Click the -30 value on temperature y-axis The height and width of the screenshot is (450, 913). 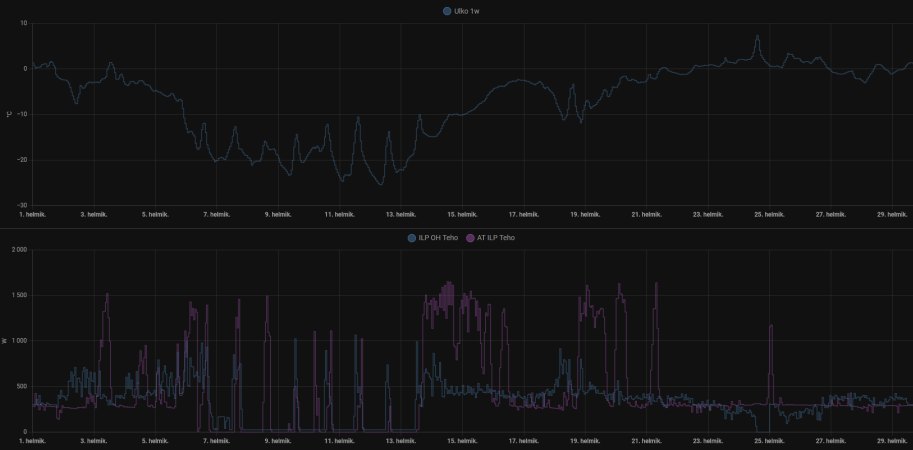point(21,206)
